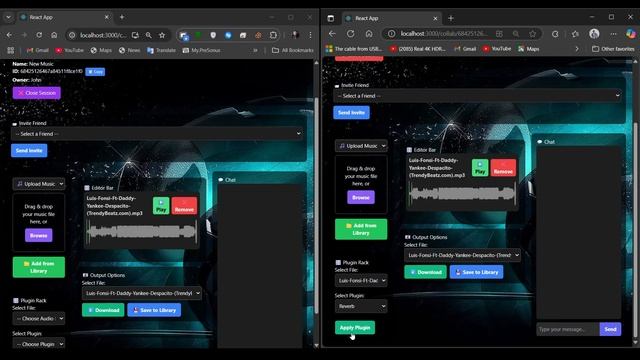Screen dimensions: 640x360
Task: Reload the page in the left browser window
Action: pyautogui.click(x=39, y=35)
